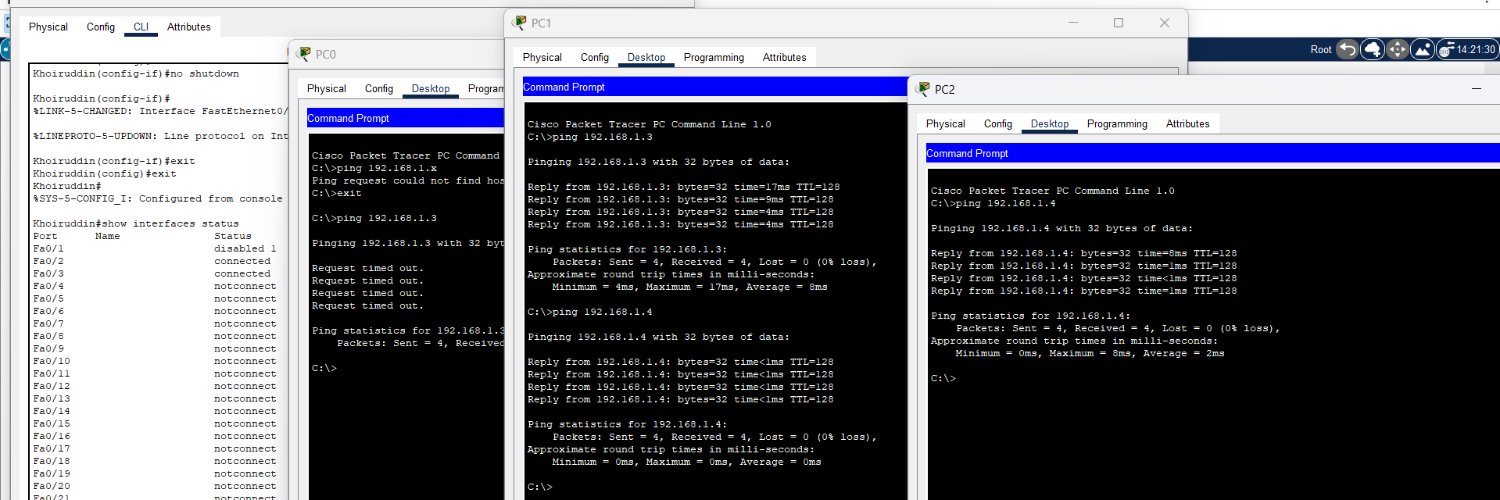Click the last 'C:\>' prompt in PC0
This screenshot has width=1500, height=500.
click(x=324, y=368)
